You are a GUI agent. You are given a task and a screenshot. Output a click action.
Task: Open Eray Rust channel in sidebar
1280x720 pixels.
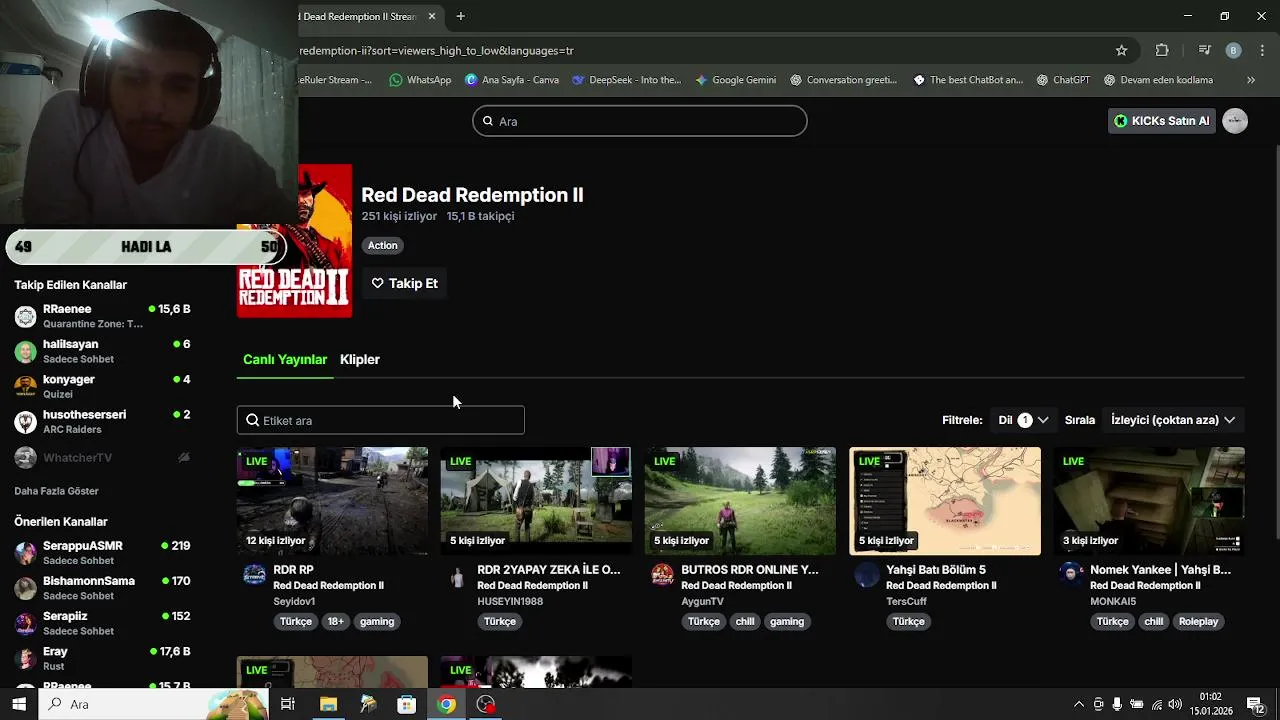(102, 658)
